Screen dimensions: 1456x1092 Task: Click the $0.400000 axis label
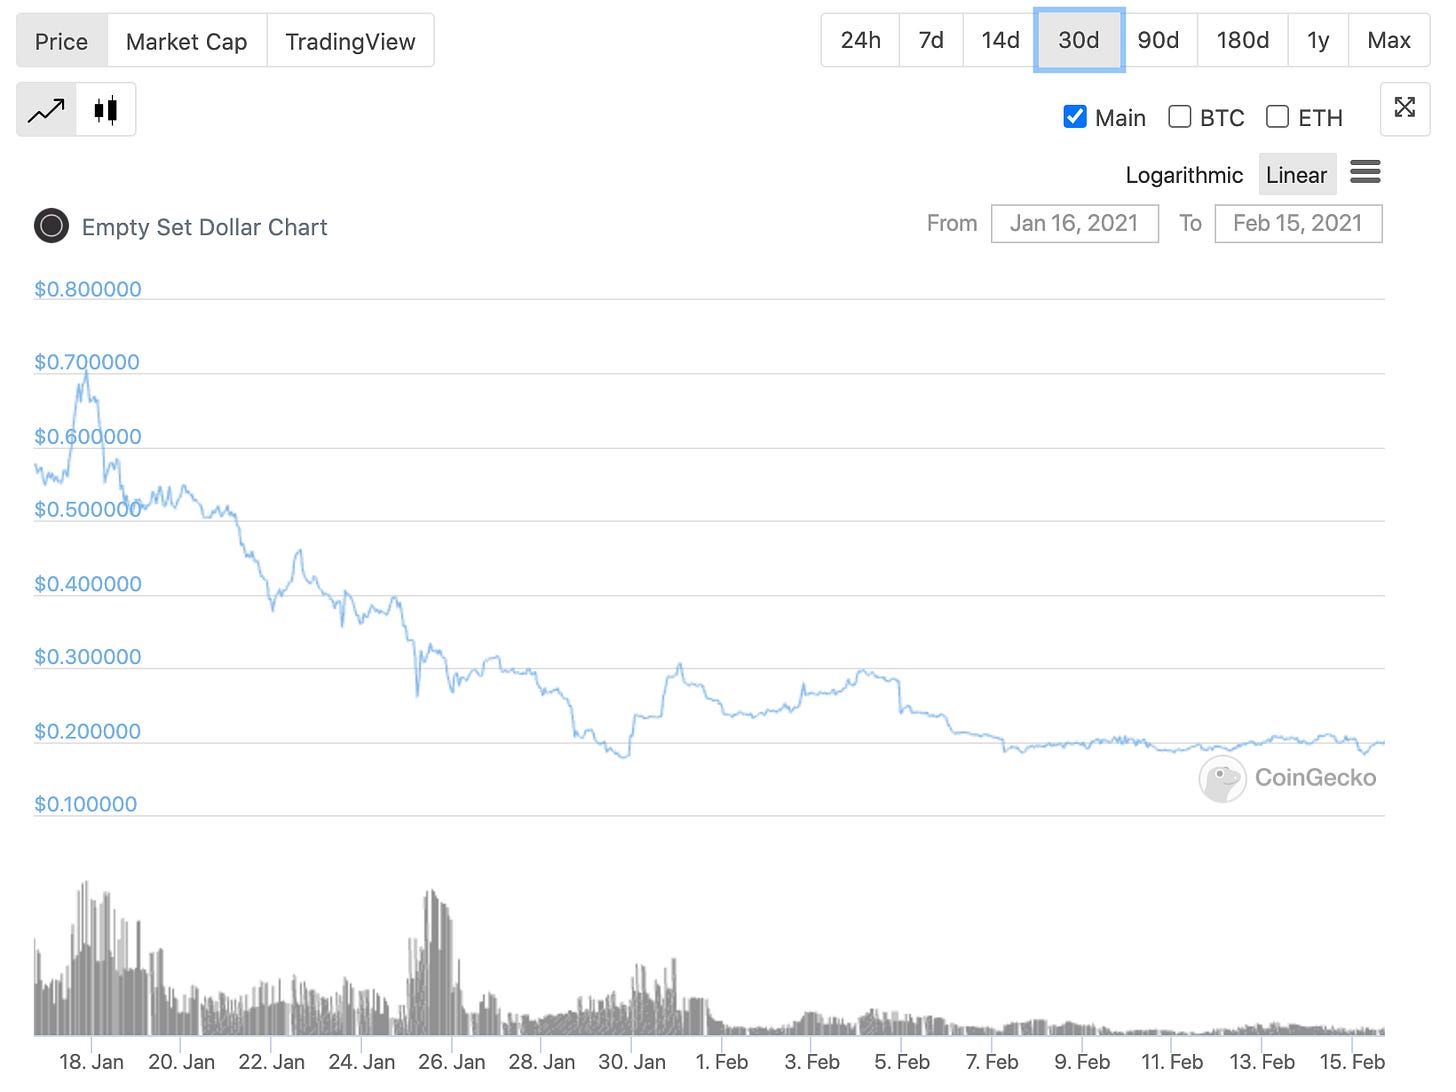[88, 584]
